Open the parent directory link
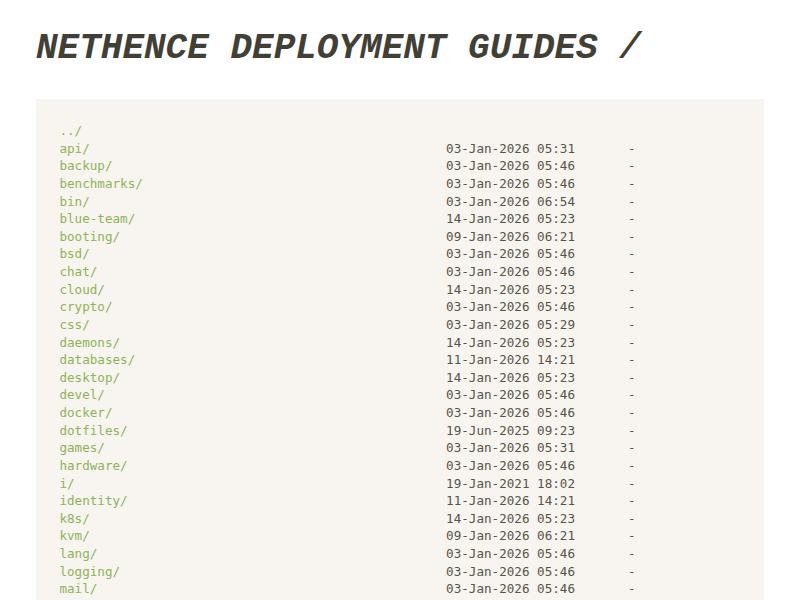Image resolution: width=800 pixels, height=600 pixels. coord(68,130)
